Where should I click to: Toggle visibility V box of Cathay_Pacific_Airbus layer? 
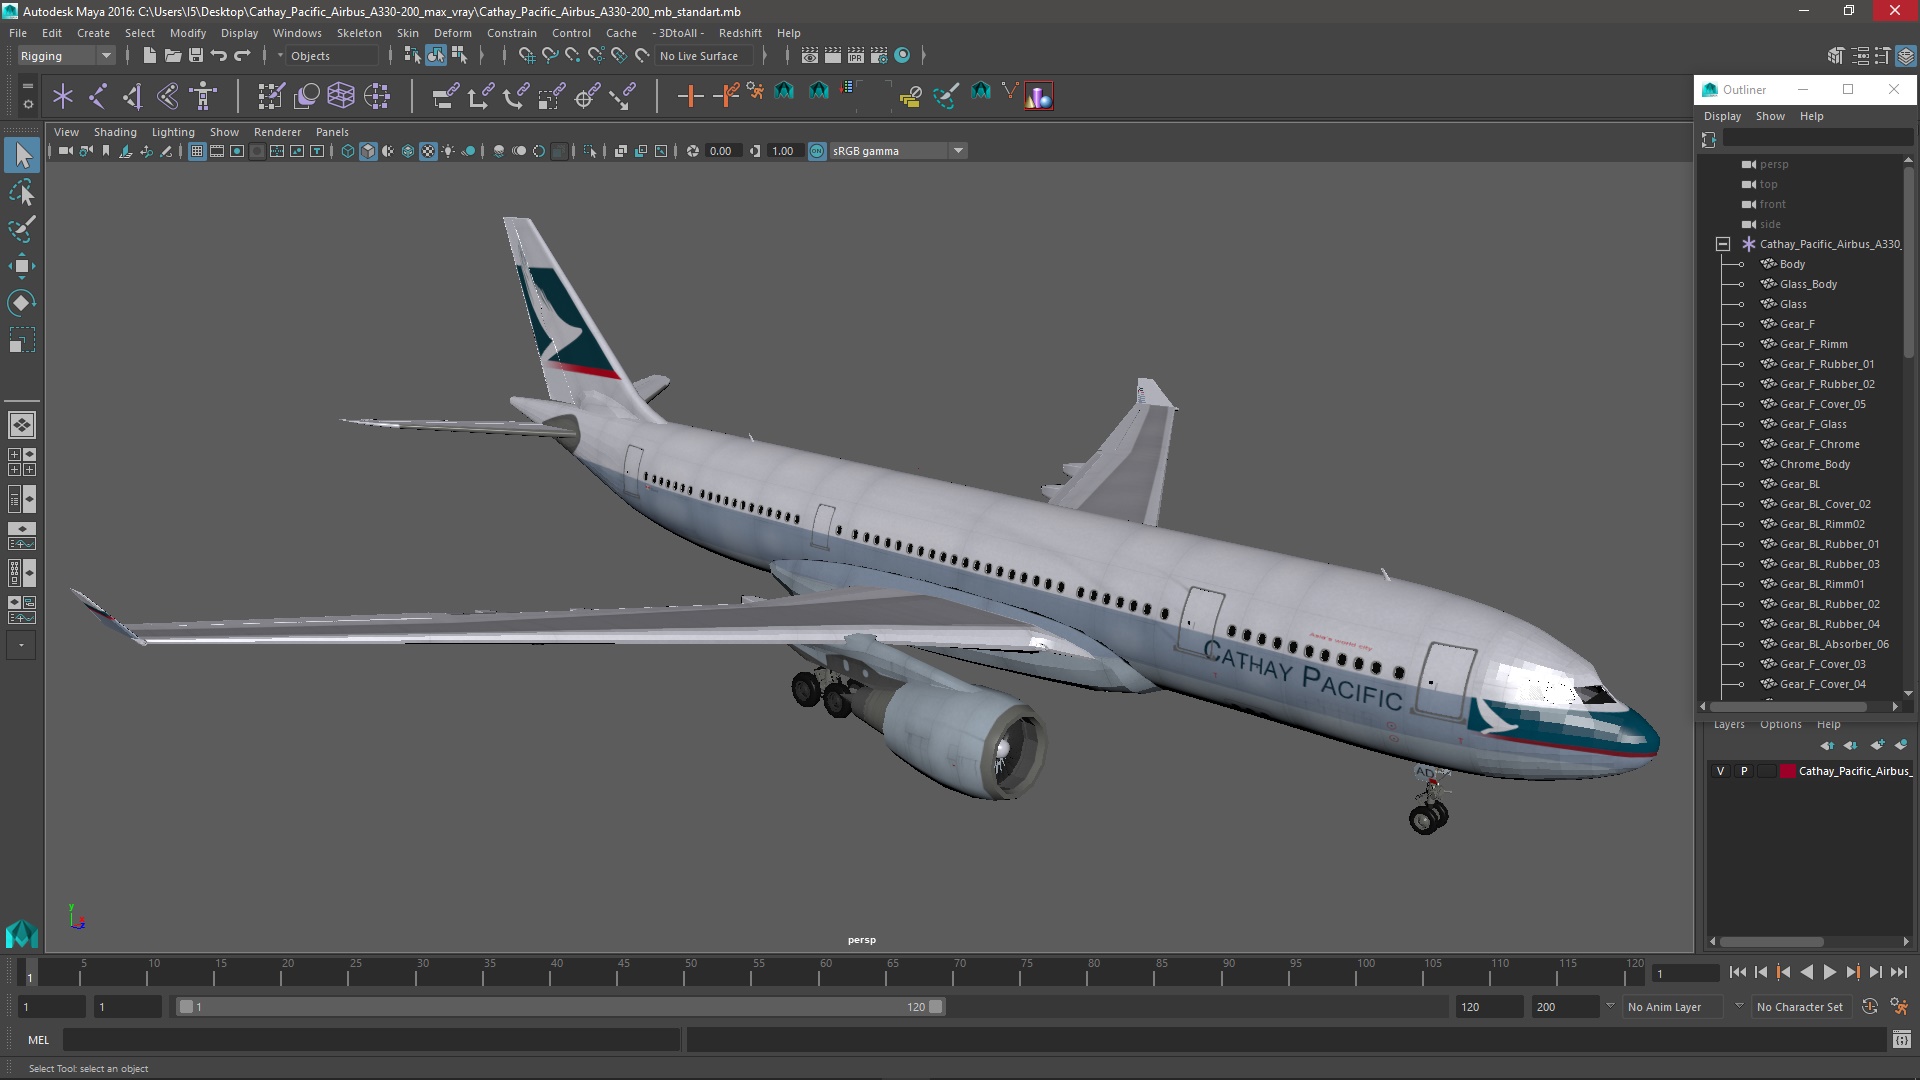click(x=1720, y=771)
